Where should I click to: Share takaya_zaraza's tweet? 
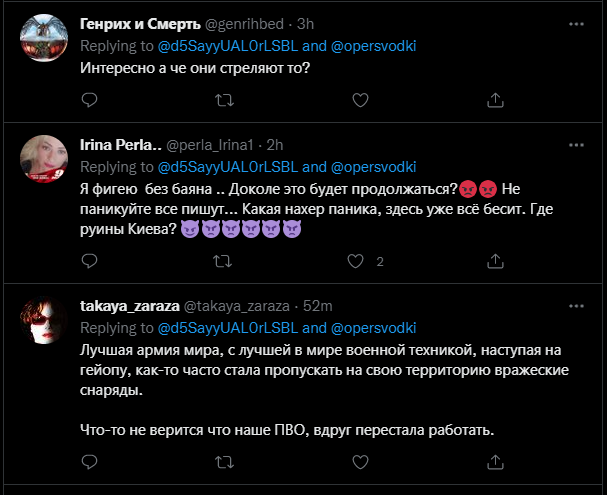pyautogui.click(x=493, y=461)
